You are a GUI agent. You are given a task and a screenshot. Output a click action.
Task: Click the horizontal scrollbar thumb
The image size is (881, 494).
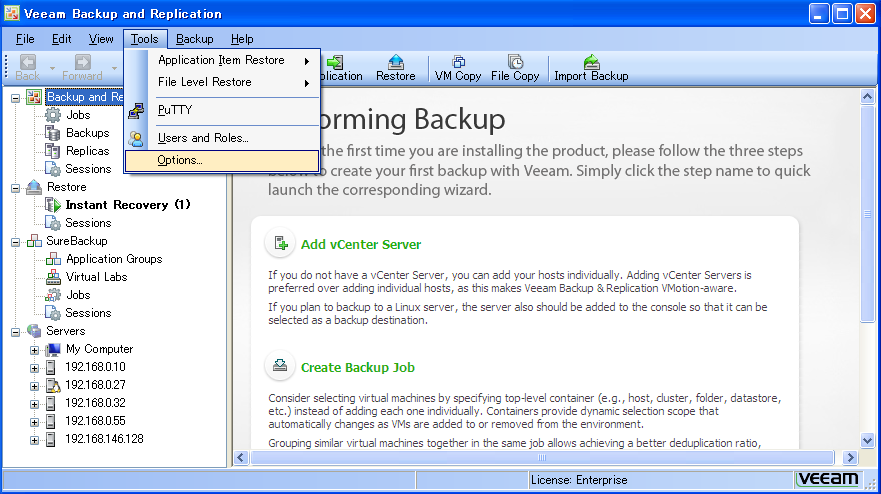pyautogui.click(x=542, y=457)
